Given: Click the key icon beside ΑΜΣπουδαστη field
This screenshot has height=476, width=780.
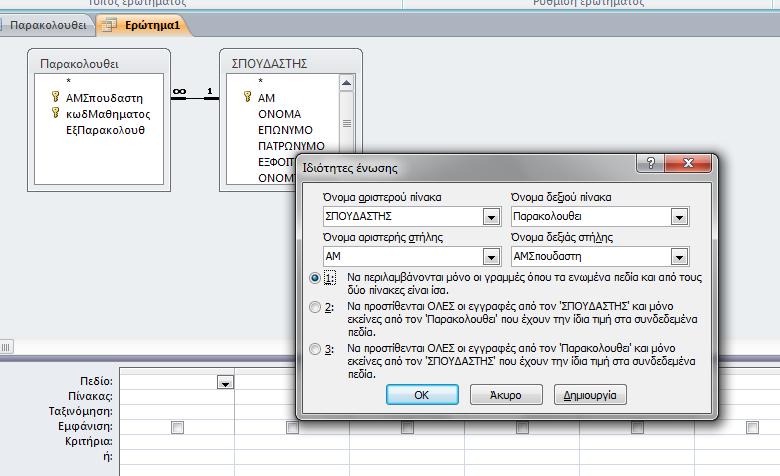Looking at the screenshot, I should pyautogui.click(x=56, y=96).
